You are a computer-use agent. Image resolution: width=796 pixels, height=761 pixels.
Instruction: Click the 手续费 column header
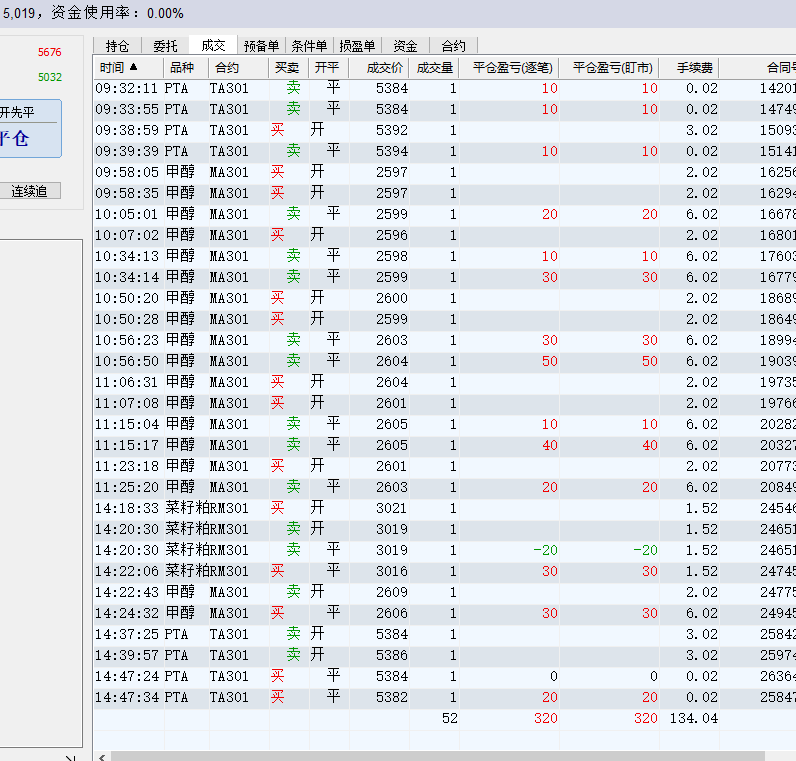689,68
